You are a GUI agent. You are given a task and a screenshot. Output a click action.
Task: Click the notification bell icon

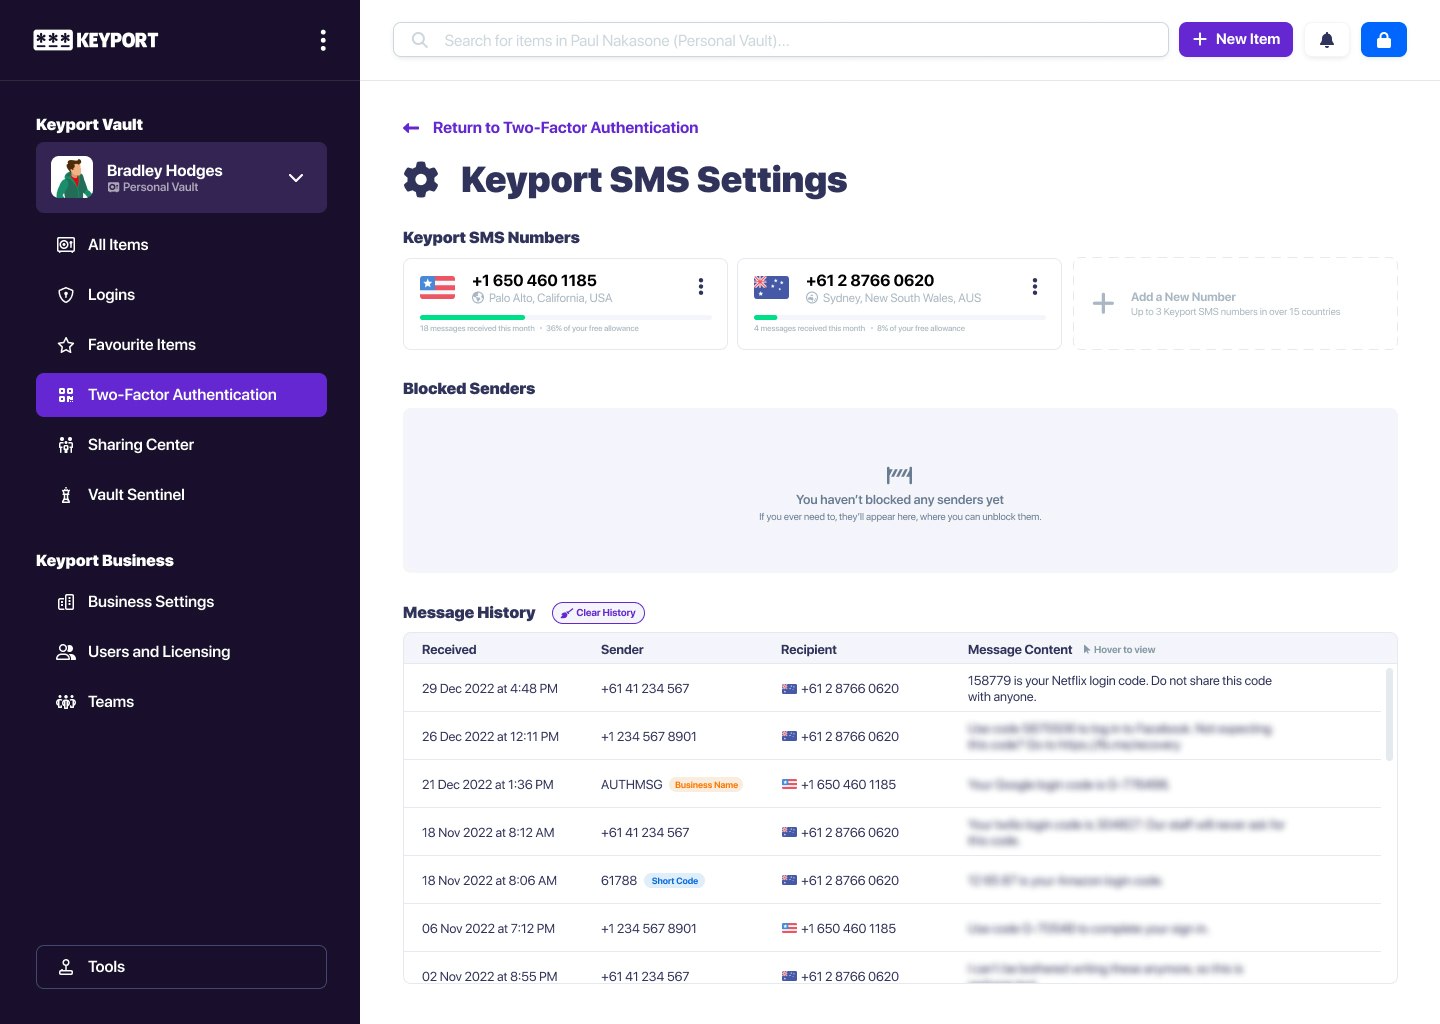click(x=1327, y=40)
